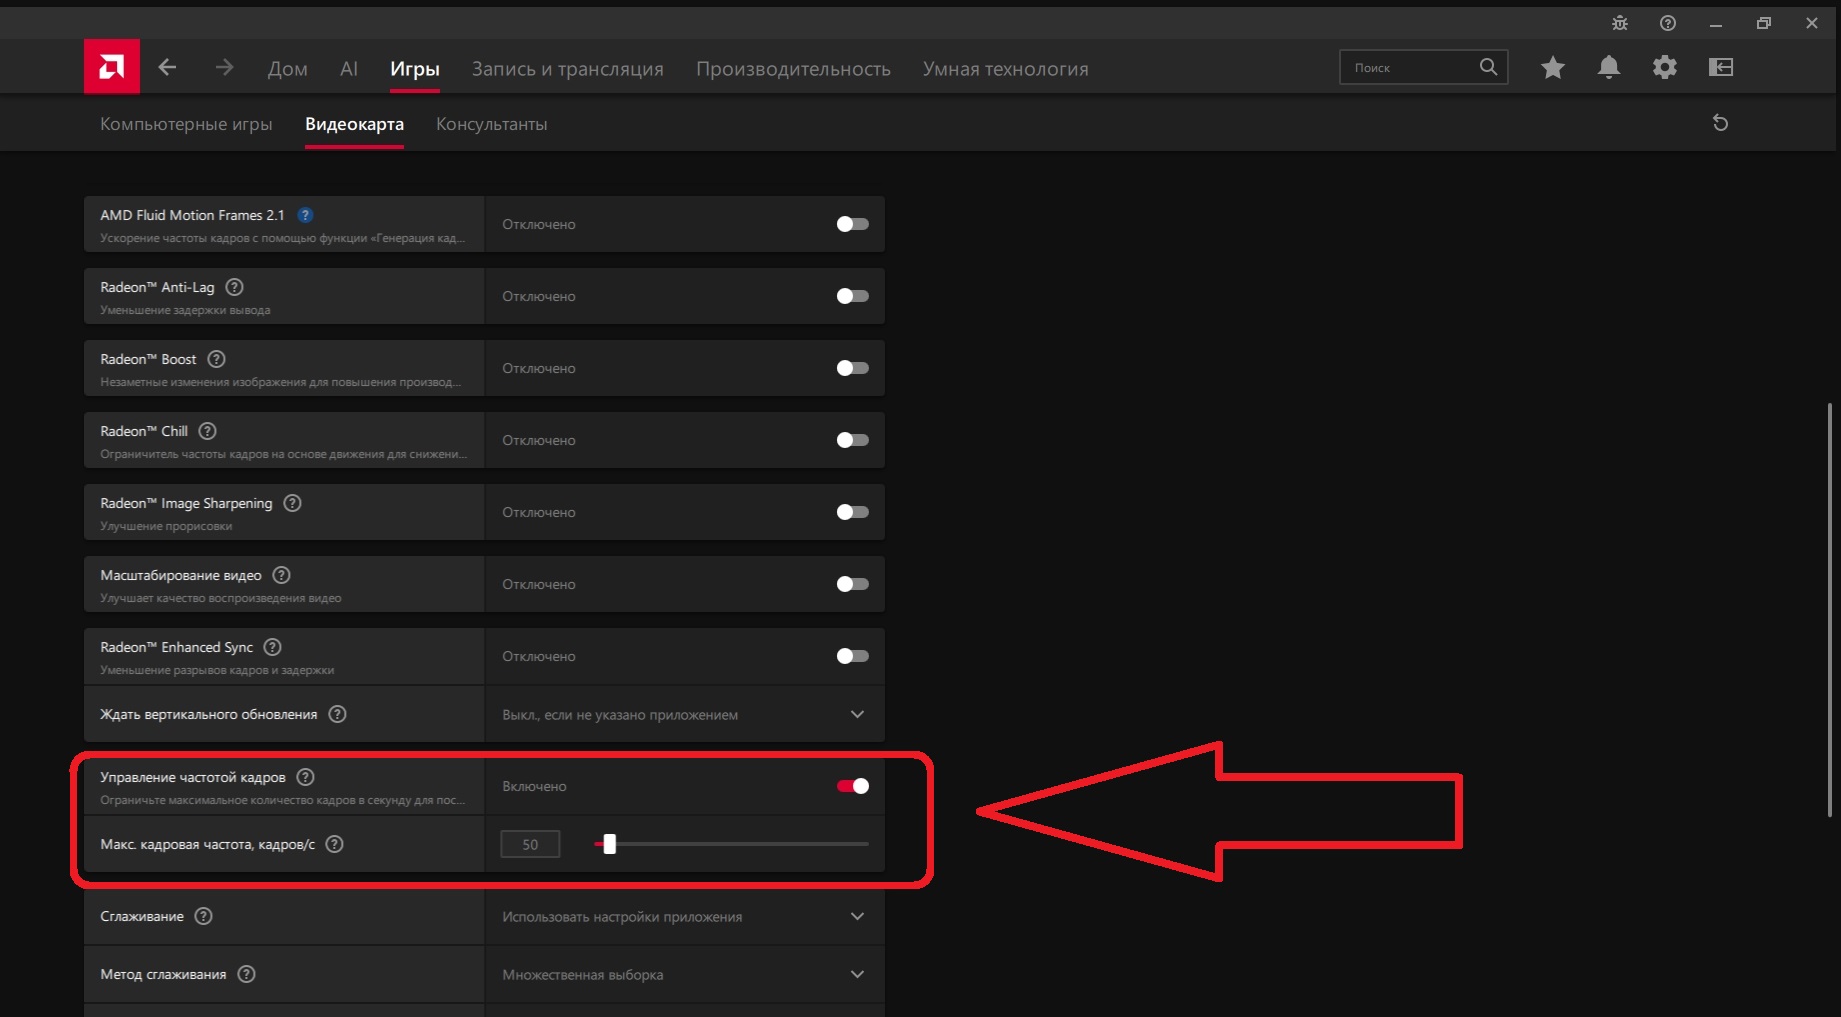This screenshot has height=1017, width=1841.
Task: Open settings gear icon
Action: [1665, 67]
